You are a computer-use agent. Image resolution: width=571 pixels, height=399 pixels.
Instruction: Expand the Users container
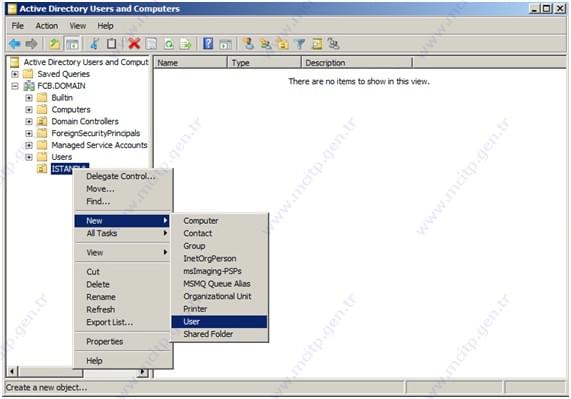(29, 157)
